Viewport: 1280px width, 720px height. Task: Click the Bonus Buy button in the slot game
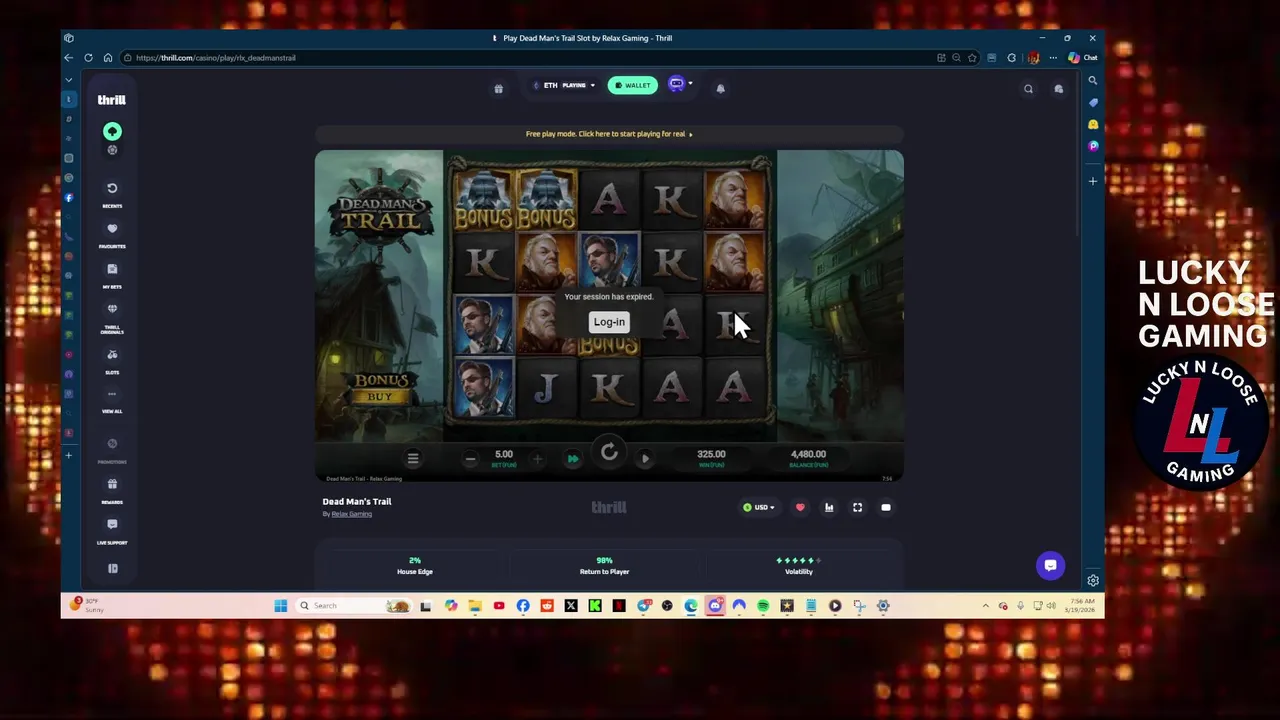(x=381, y=387)
